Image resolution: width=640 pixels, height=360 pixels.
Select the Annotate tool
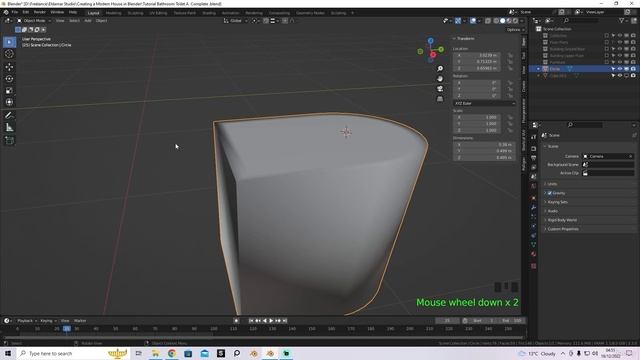click(9, 116)
